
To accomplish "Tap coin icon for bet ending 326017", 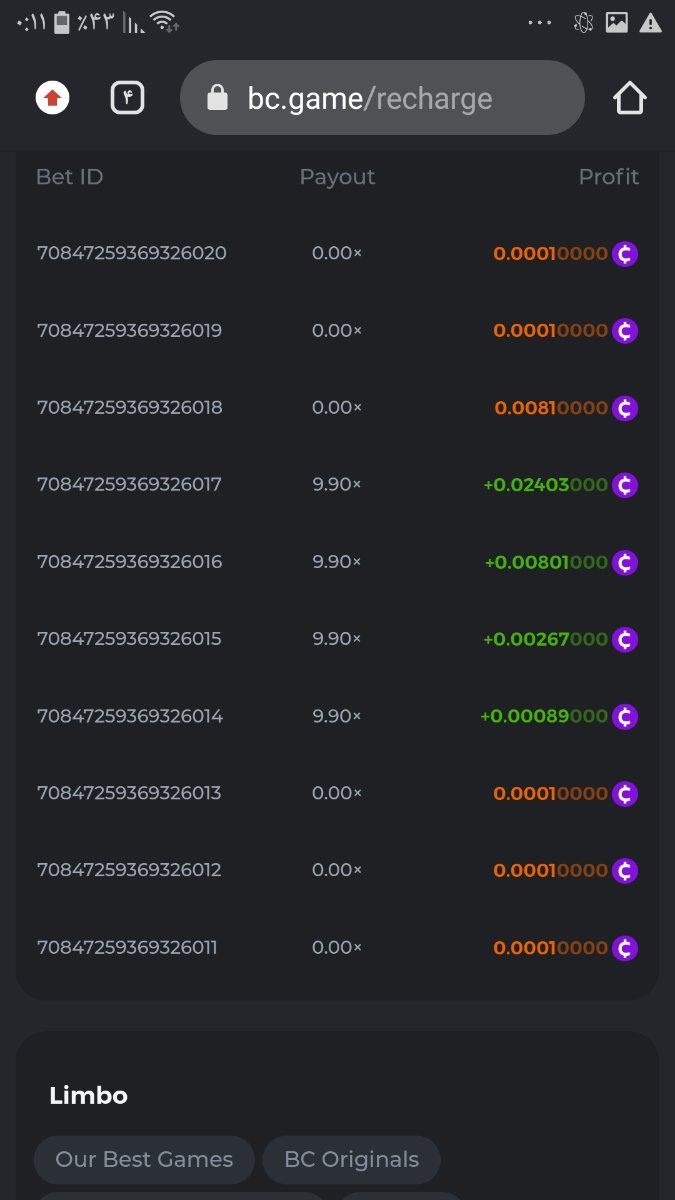I will [x=625, y=485].
